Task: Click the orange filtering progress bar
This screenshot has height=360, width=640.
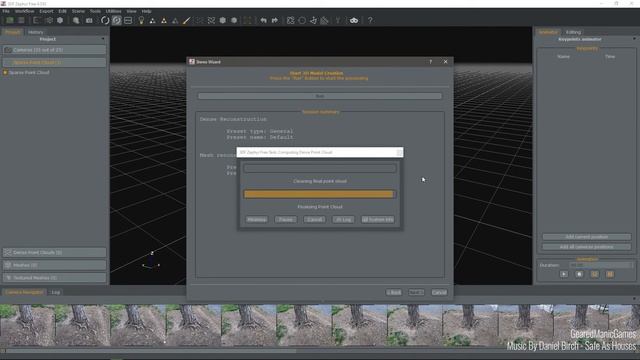Action: pos(320,194)
